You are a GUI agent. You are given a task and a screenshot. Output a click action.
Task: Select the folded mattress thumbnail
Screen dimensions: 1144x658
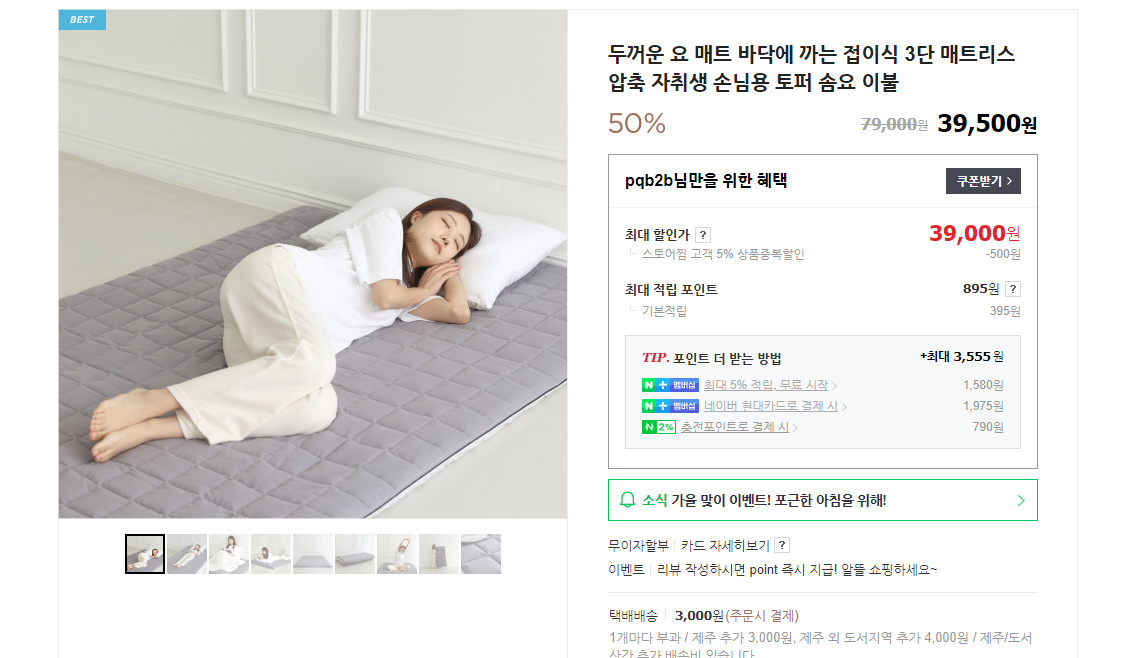pos(355,554)
